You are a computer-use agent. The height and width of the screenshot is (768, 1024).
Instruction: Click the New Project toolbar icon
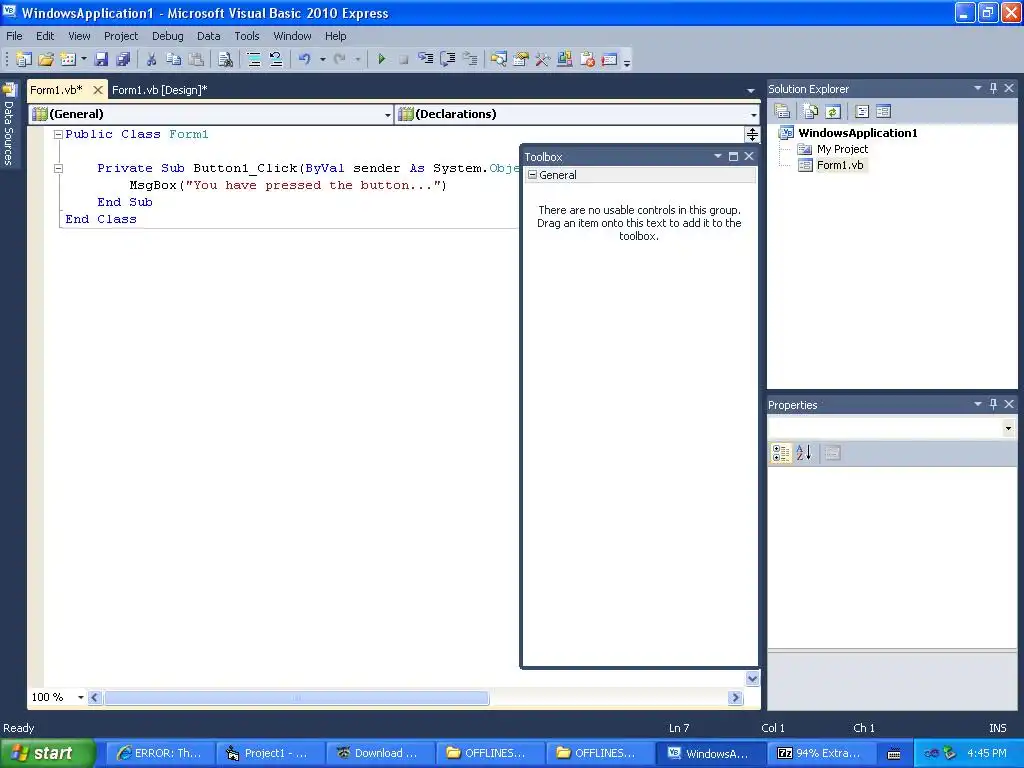(x=24, y=59)
